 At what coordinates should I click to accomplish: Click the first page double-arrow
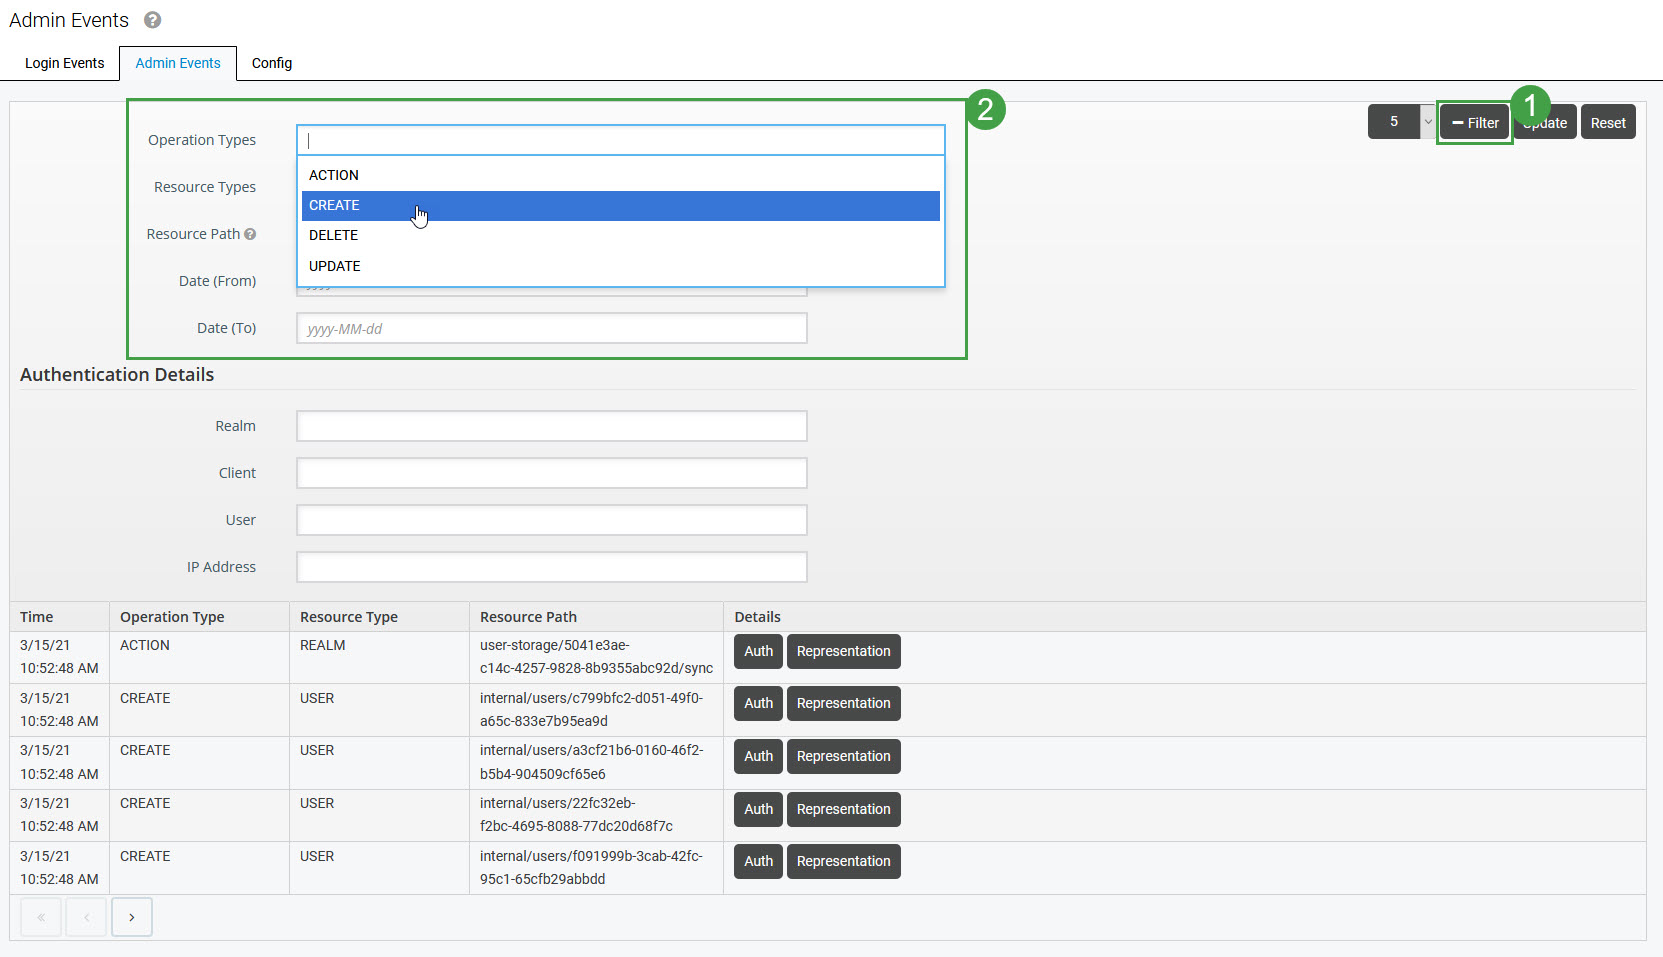click(x=42, y=917)
